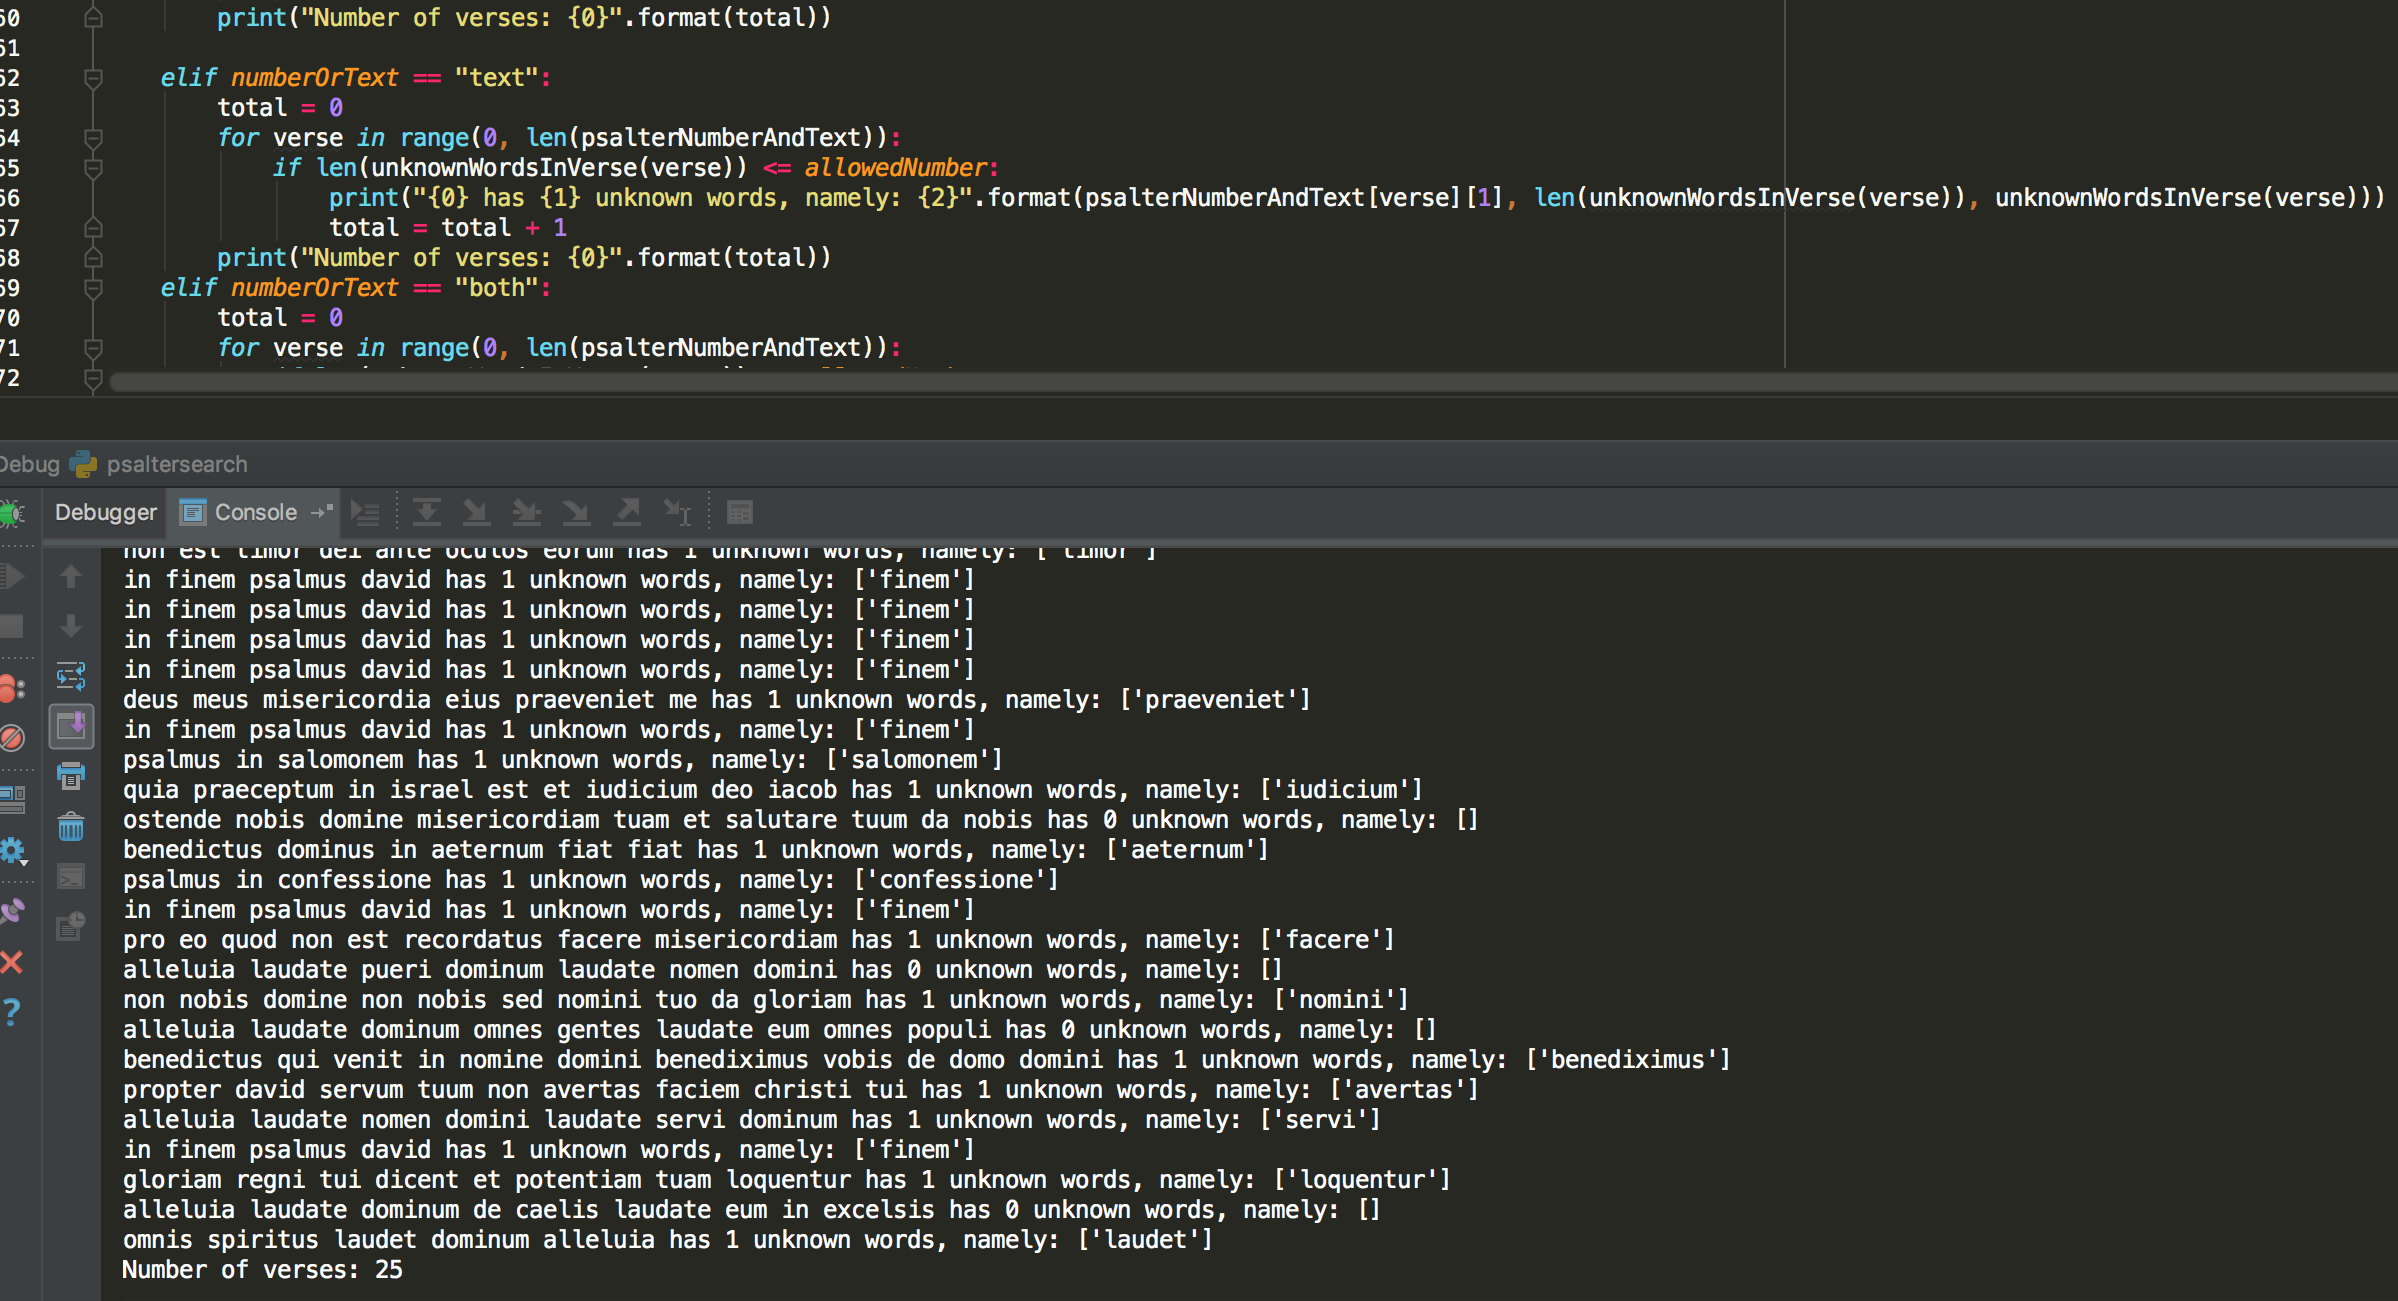The width and height of the screenshot is (2398, 1301).
Task: Click the Restore Layout icon
Action: pos(12,799)
